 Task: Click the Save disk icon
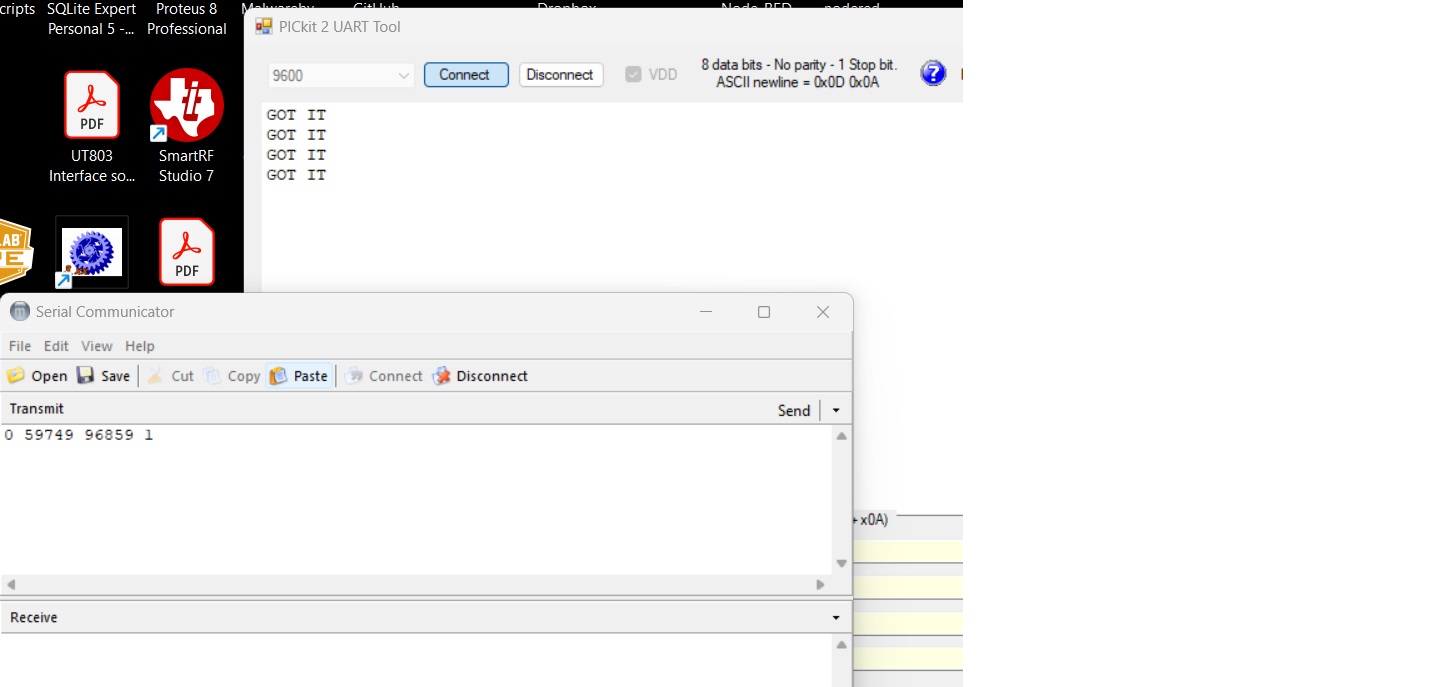tap(86, 376)
